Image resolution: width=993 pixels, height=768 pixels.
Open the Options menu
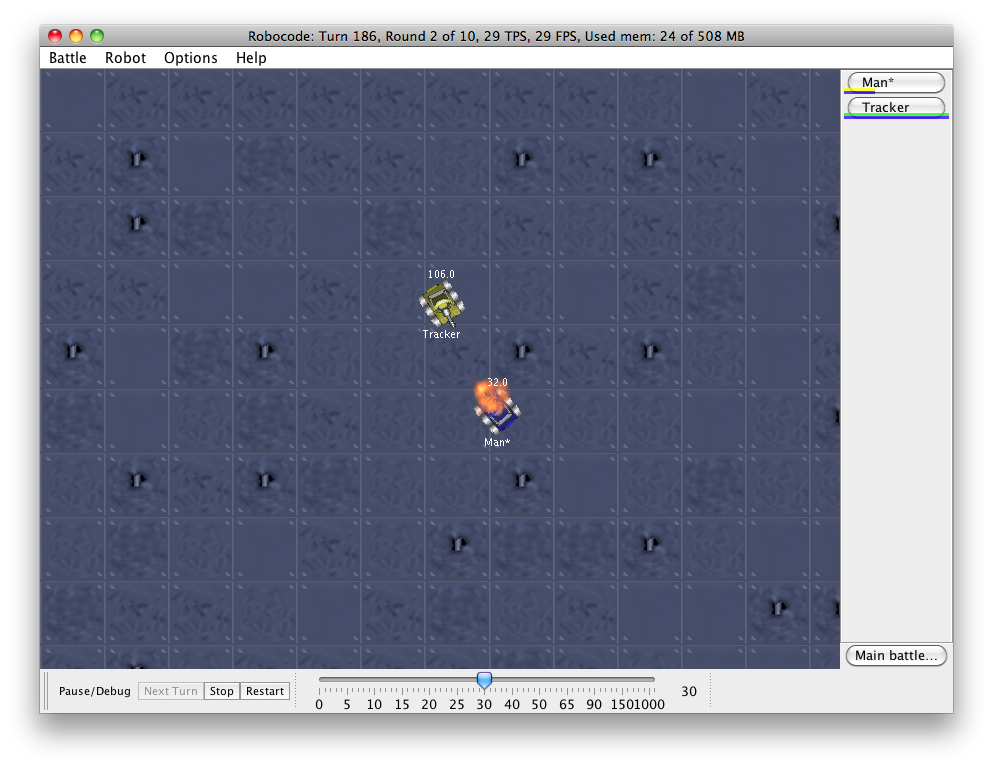click(x=191, y=58)
